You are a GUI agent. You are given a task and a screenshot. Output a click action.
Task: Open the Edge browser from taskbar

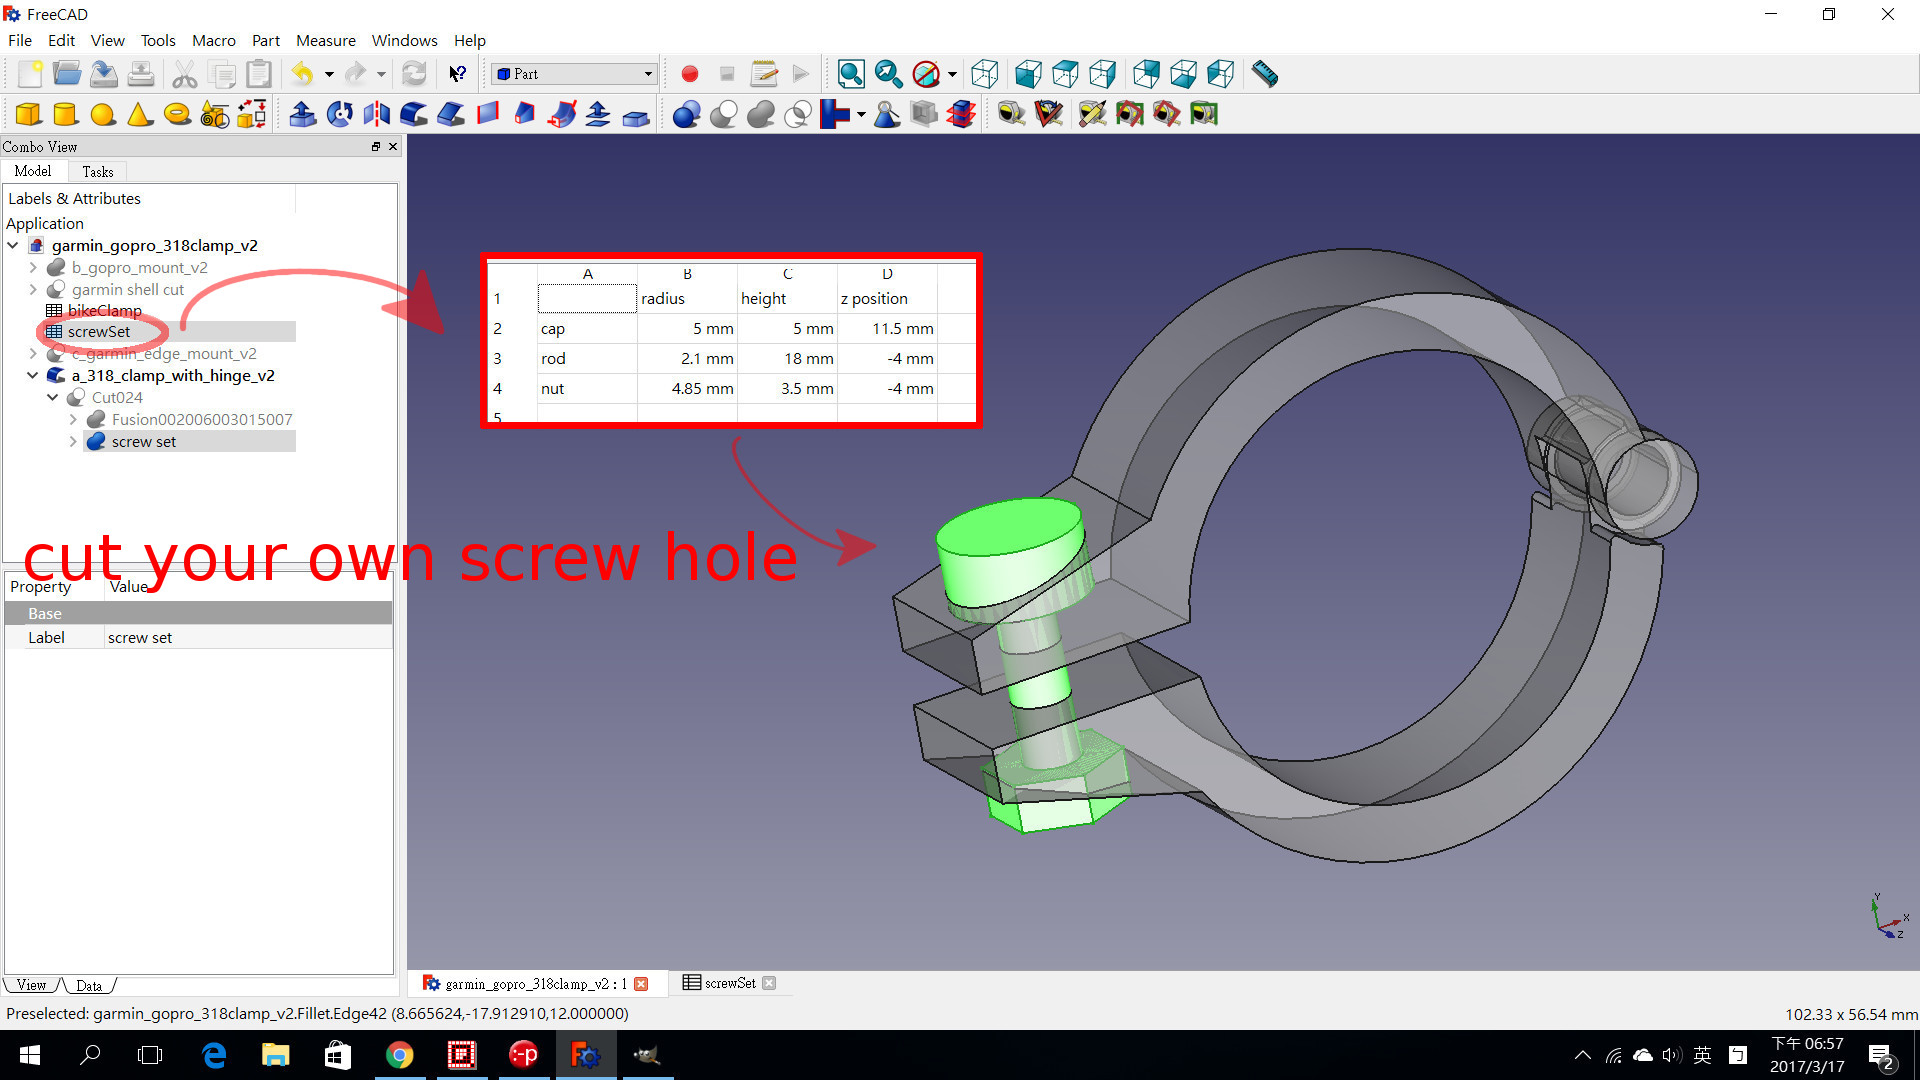[214, 1055]
